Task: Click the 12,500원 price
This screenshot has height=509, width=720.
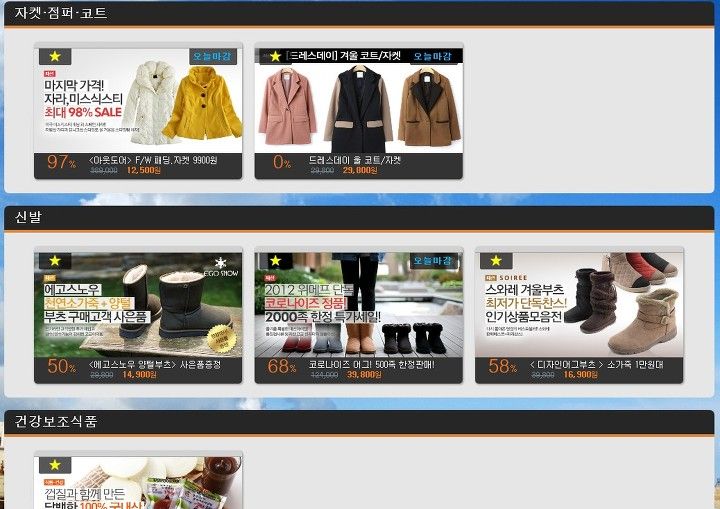Action: click(144, 170)
